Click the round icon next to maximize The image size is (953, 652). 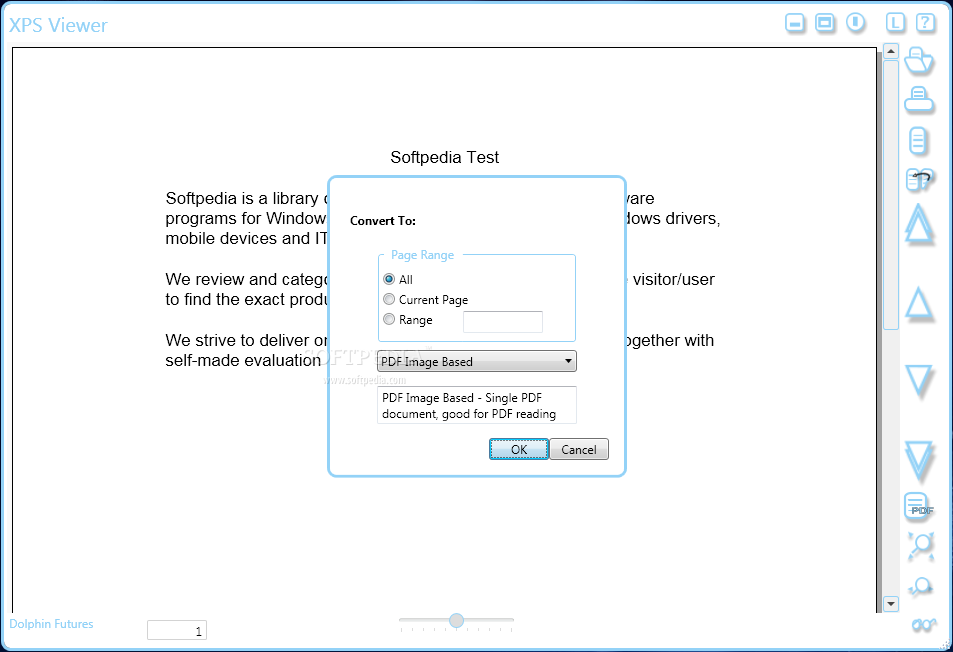point(855,23)
